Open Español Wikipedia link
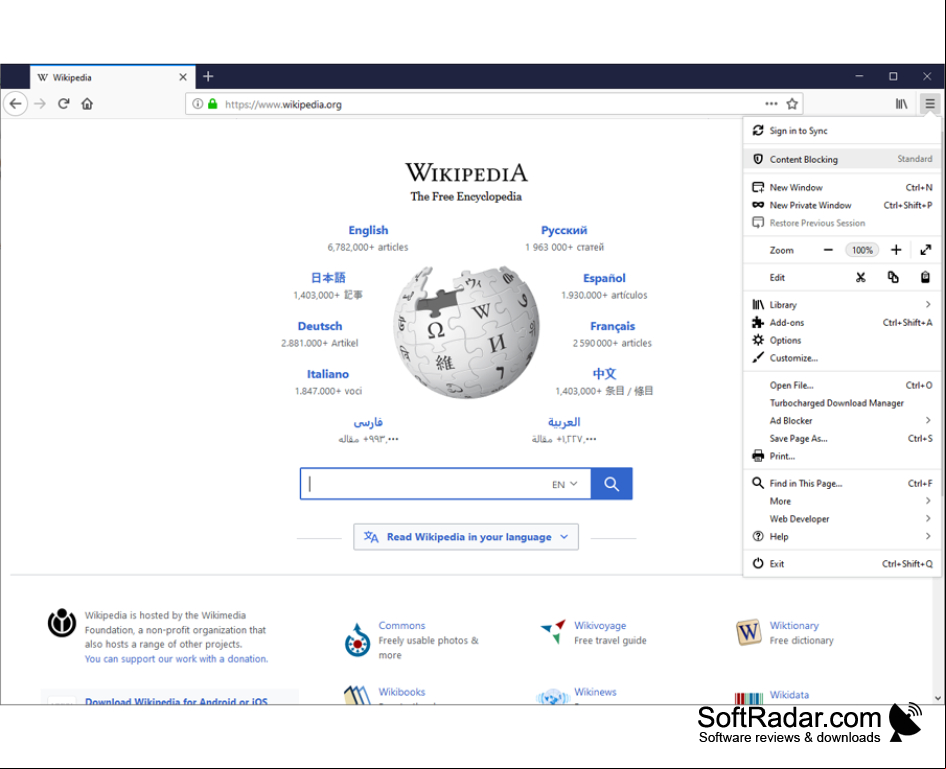946x769 pixels. 604,278
